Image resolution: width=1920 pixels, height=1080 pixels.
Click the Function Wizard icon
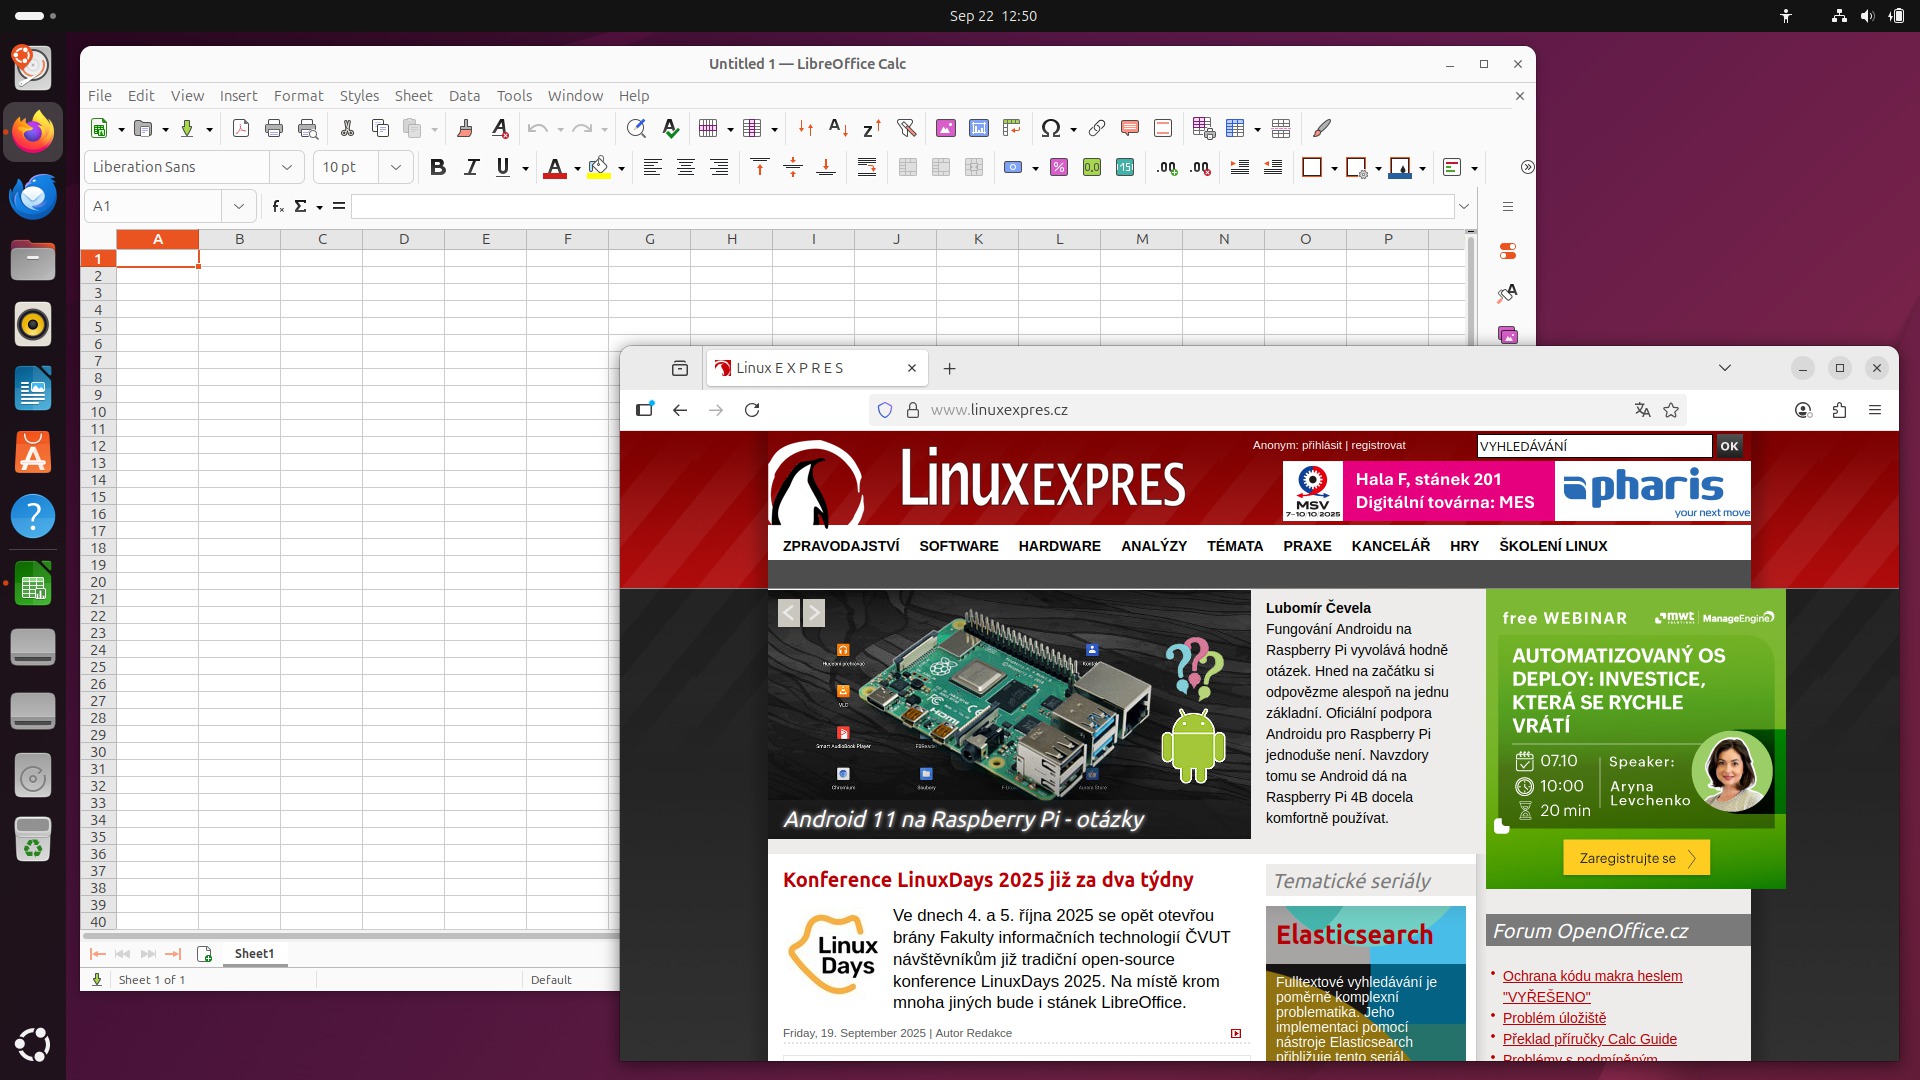coord(278,206)
